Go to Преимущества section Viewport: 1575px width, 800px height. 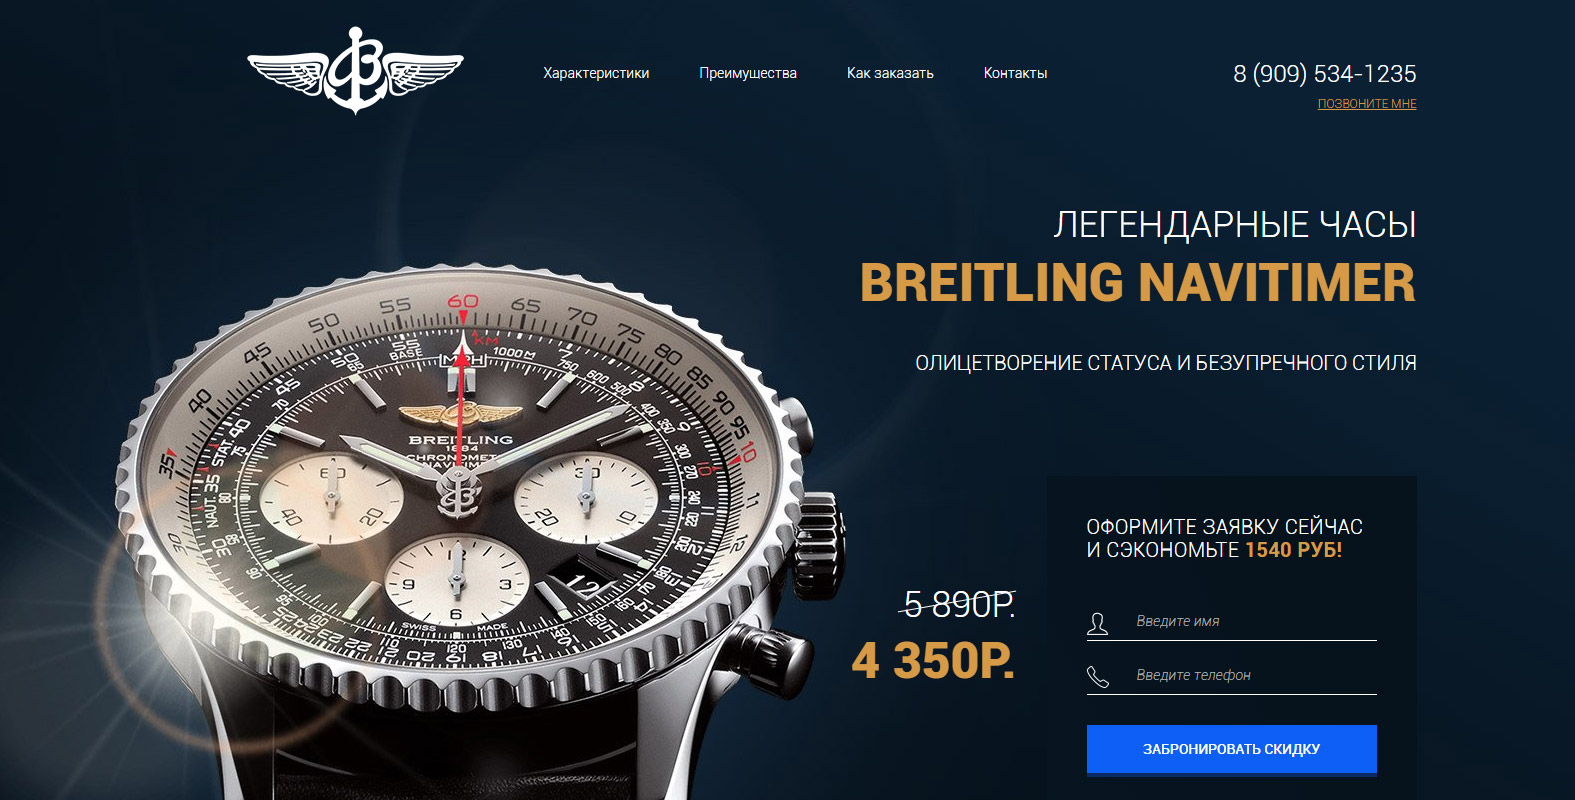(x=748, y=73)
